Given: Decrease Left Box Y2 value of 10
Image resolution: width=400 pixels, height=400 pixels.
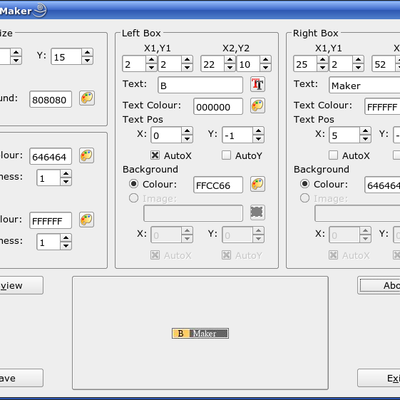Looking at the screenshot, I should point(266,67).
